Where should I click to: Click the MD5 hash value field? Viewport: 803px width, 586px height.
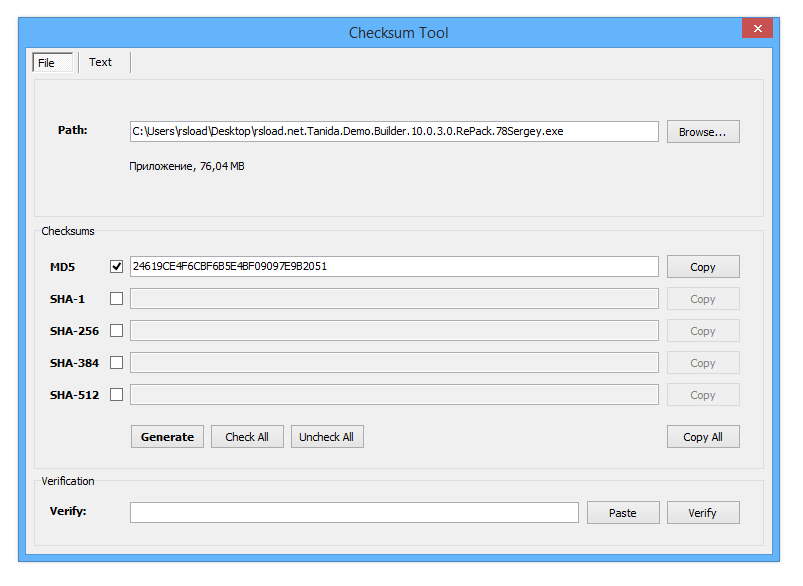[x=394, y=266]
